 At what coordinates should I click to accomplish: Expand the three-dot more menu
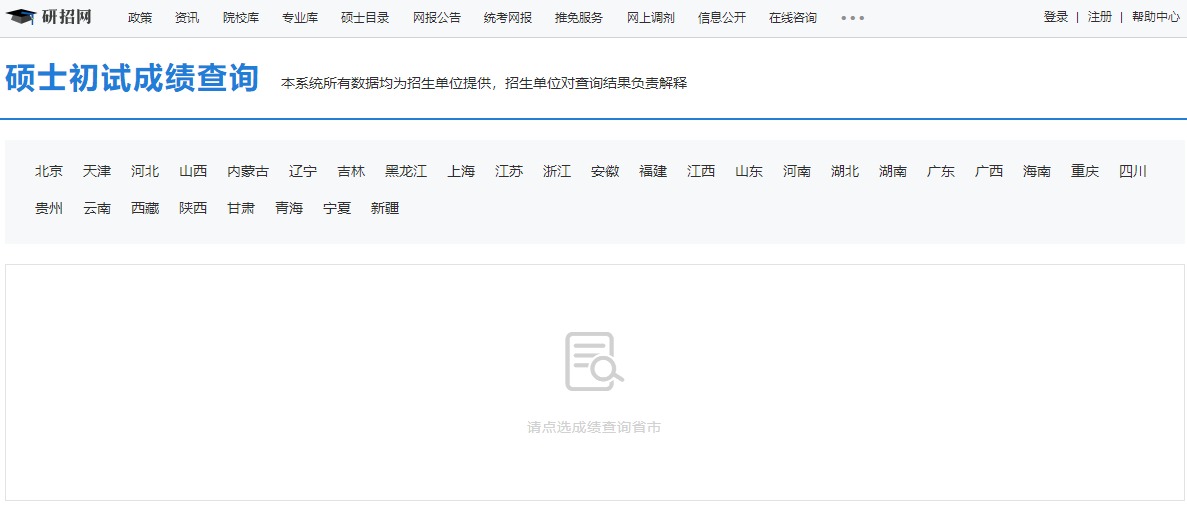(852, 18)
